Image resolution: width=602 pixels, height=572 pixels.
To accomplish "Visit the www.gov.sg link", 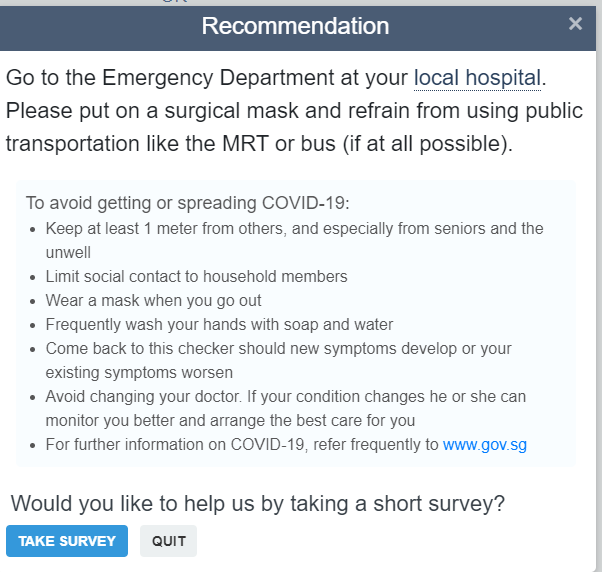I will (x=485, y=445).
